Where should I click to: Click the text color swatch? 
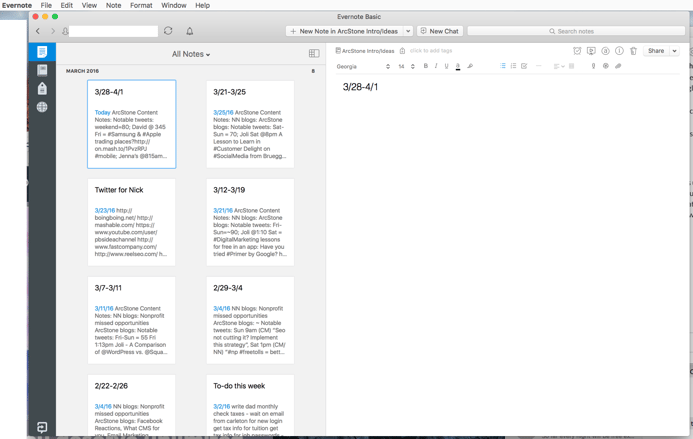click(x=458, y=67)
